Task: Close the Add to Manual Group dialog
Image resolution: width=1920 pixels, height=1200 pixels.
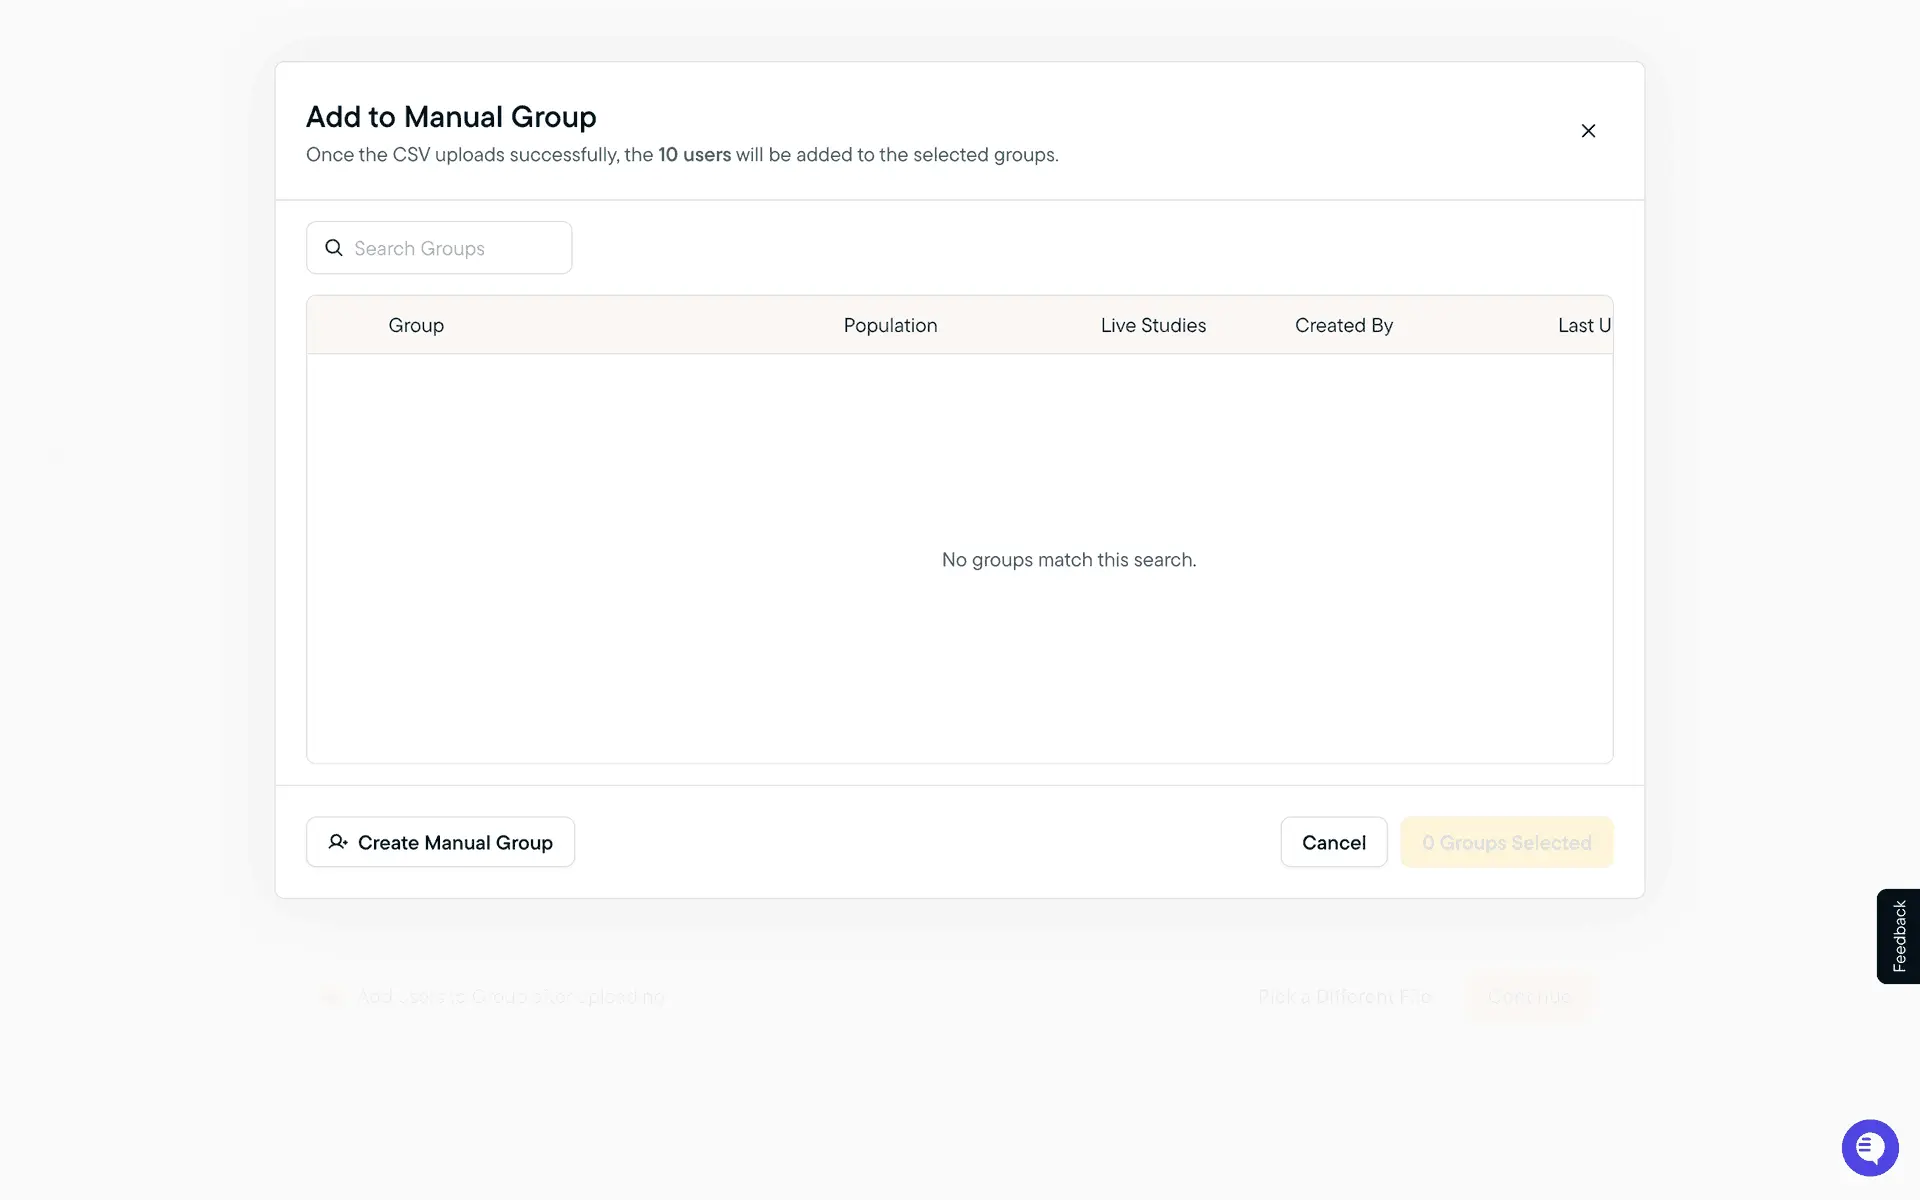Action: 1588,131
